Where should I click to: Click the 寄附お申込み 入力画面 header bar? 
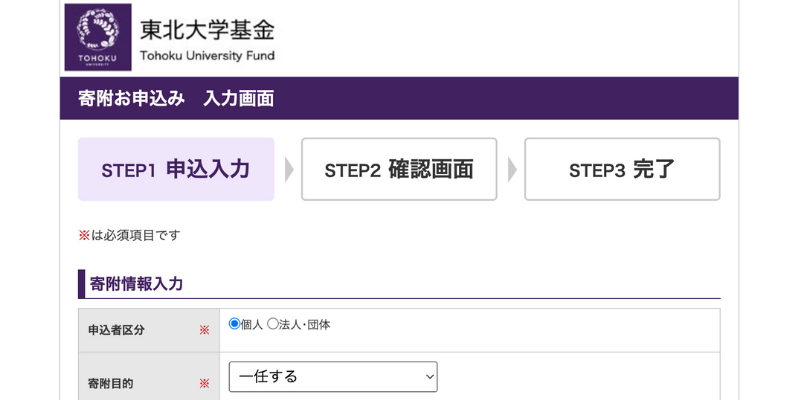coord(399,98)
